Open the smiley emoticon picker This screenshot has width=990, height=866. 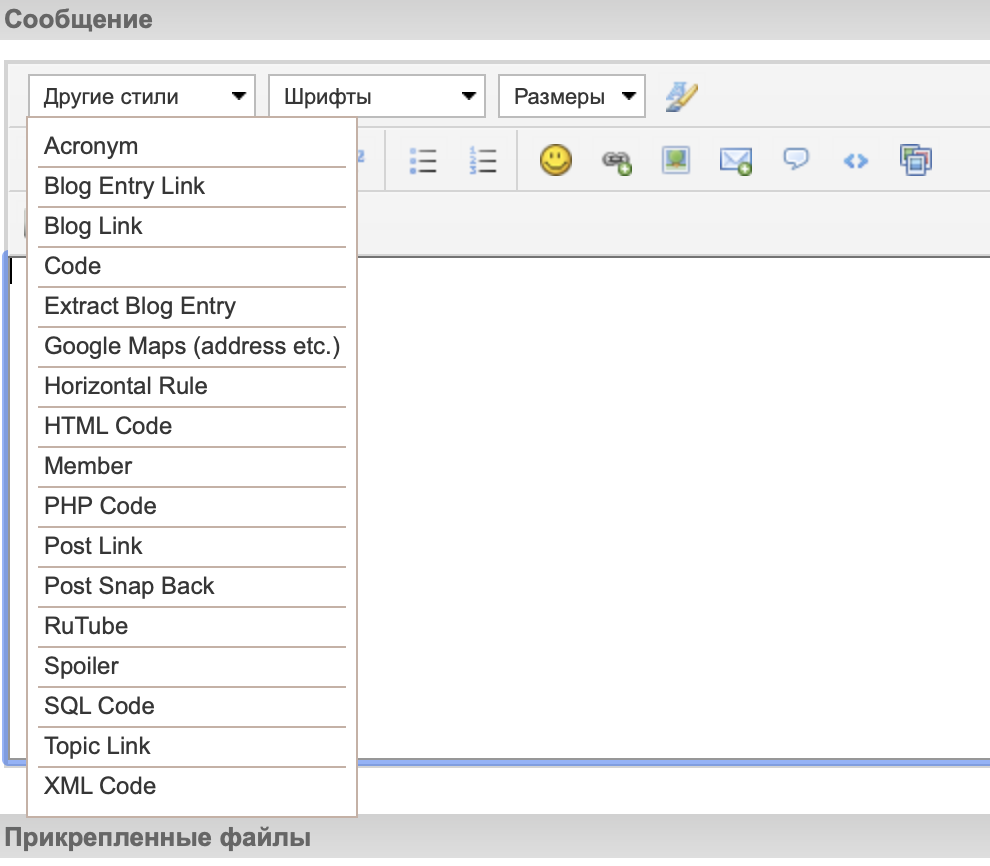(556, 160)
